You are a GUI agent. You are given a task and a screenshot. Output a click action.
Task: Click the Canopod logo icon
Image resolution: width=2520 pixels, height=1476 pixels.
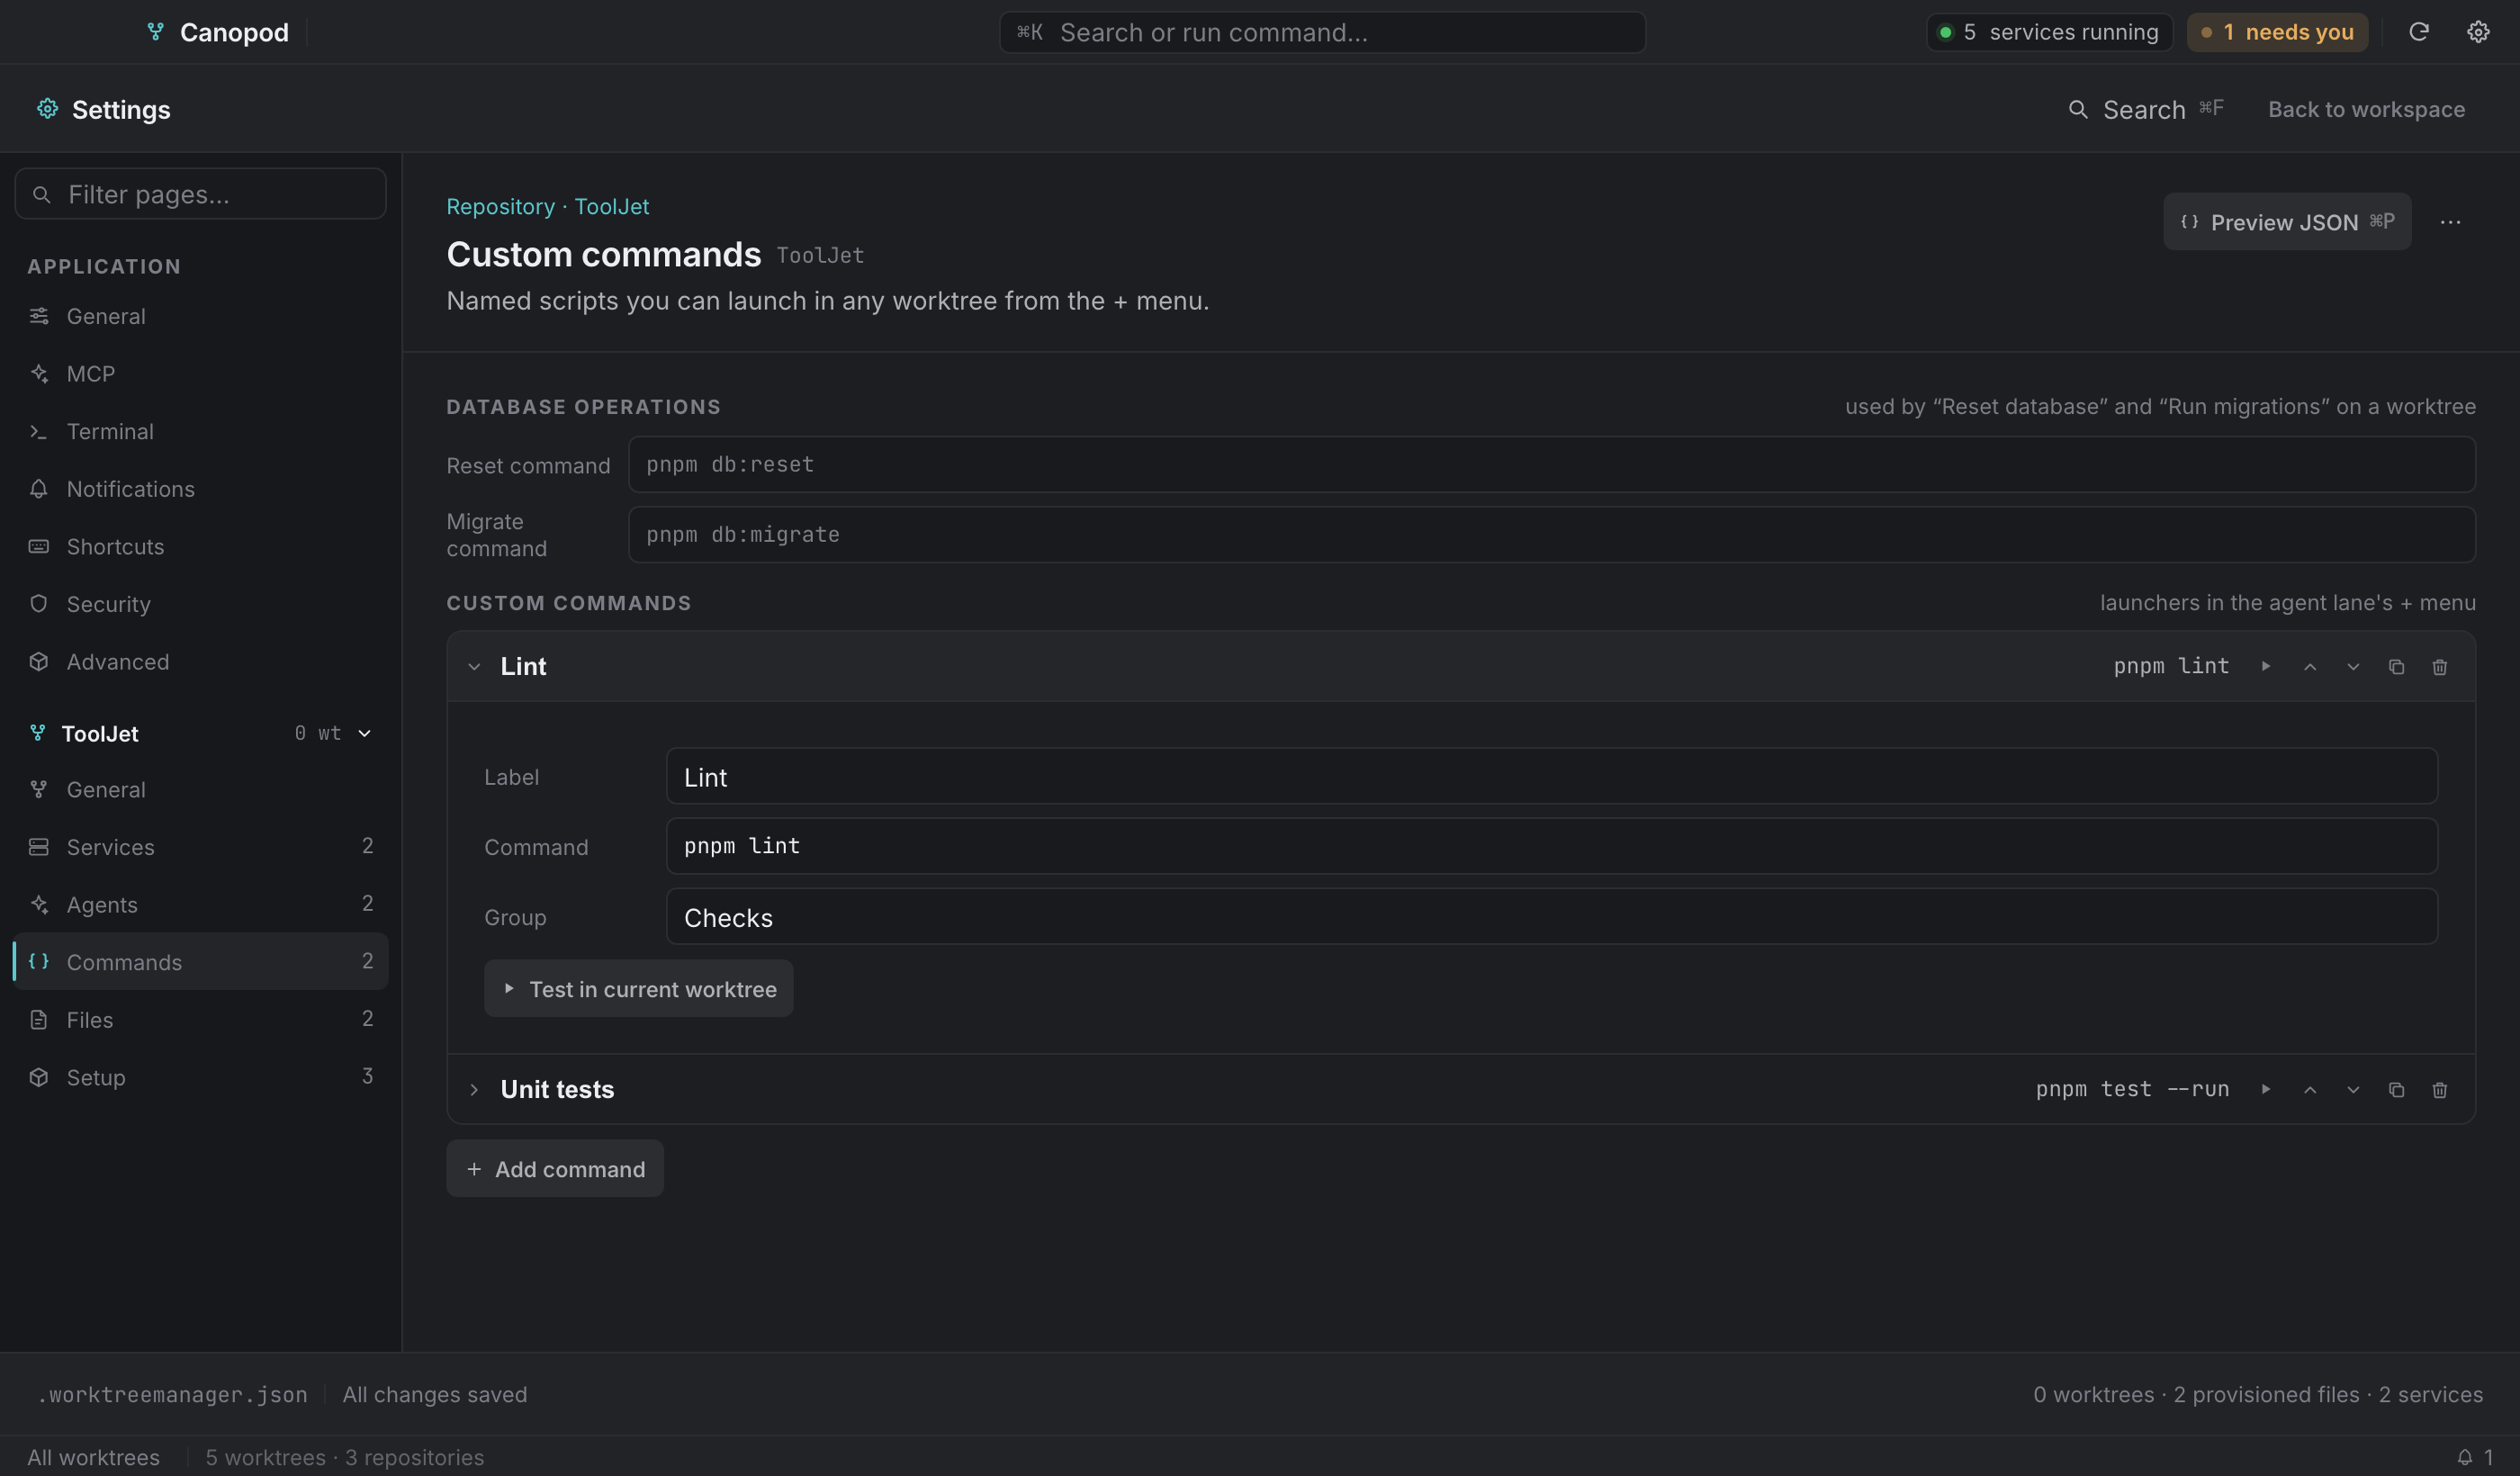point(155,32)
